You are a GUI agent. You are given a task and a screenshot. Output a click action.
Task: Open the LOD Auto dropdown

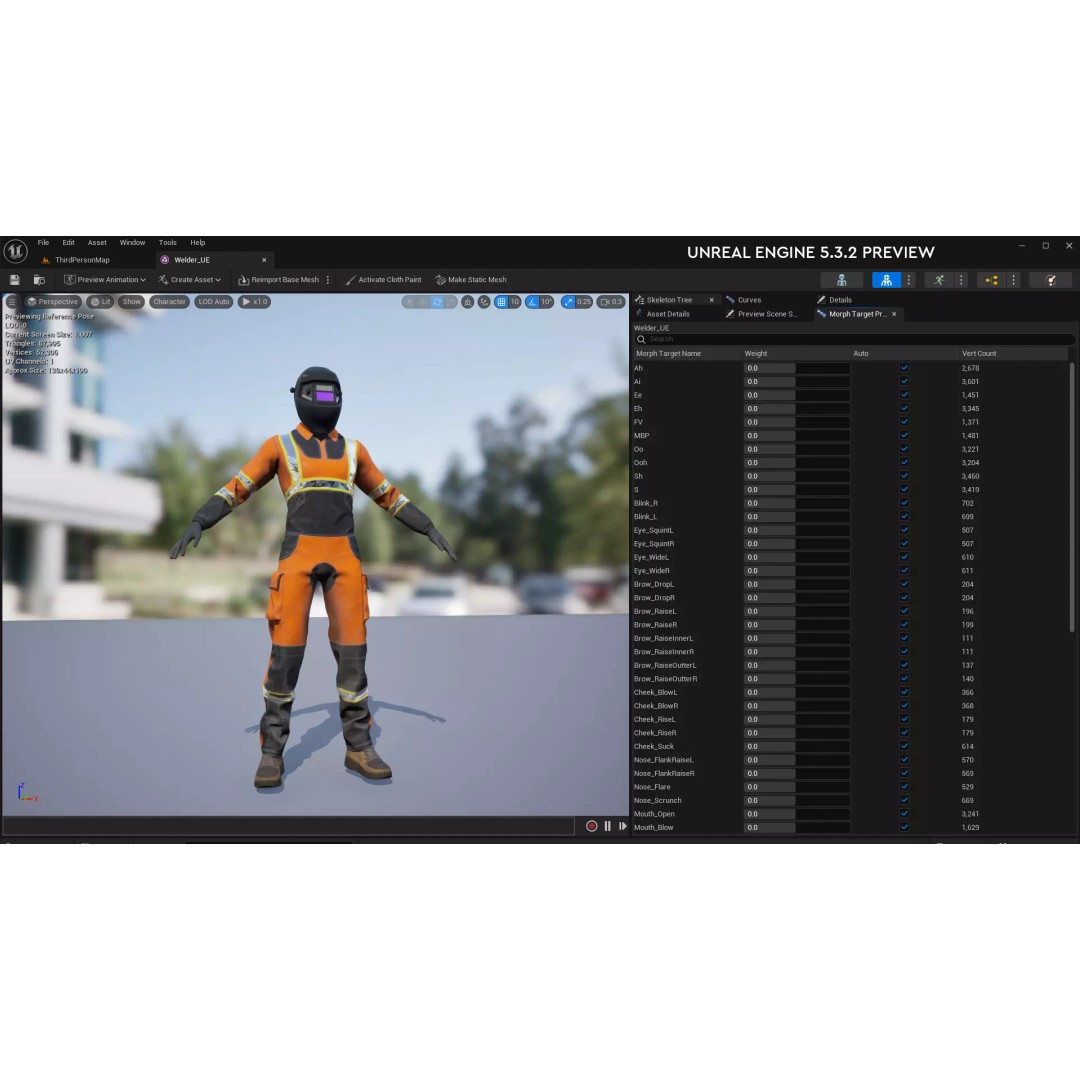click(214, 302)
